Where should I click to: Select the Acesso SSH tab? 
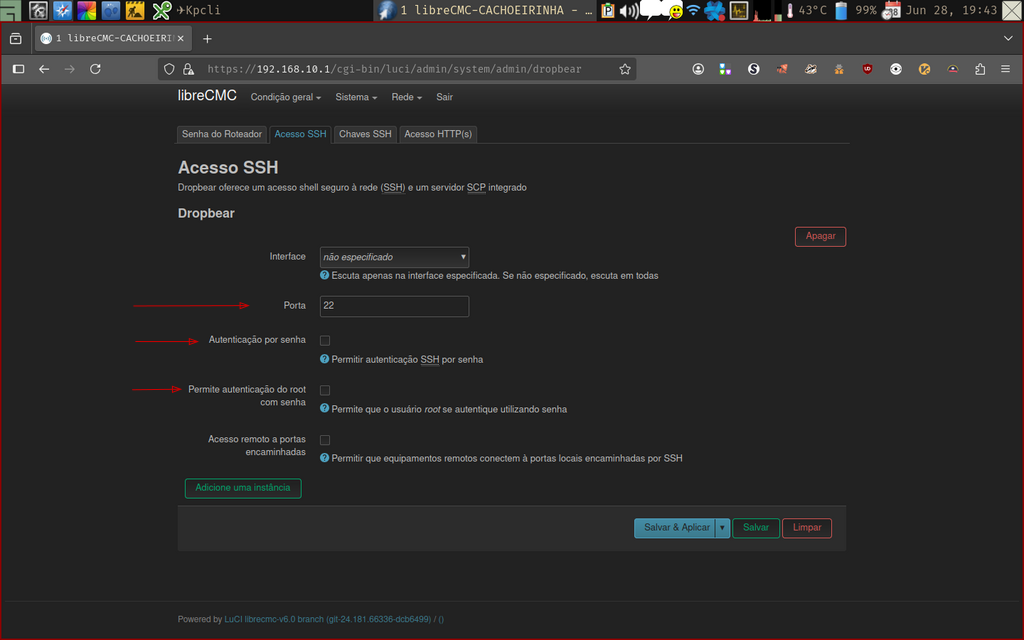[x=300, y=135]
